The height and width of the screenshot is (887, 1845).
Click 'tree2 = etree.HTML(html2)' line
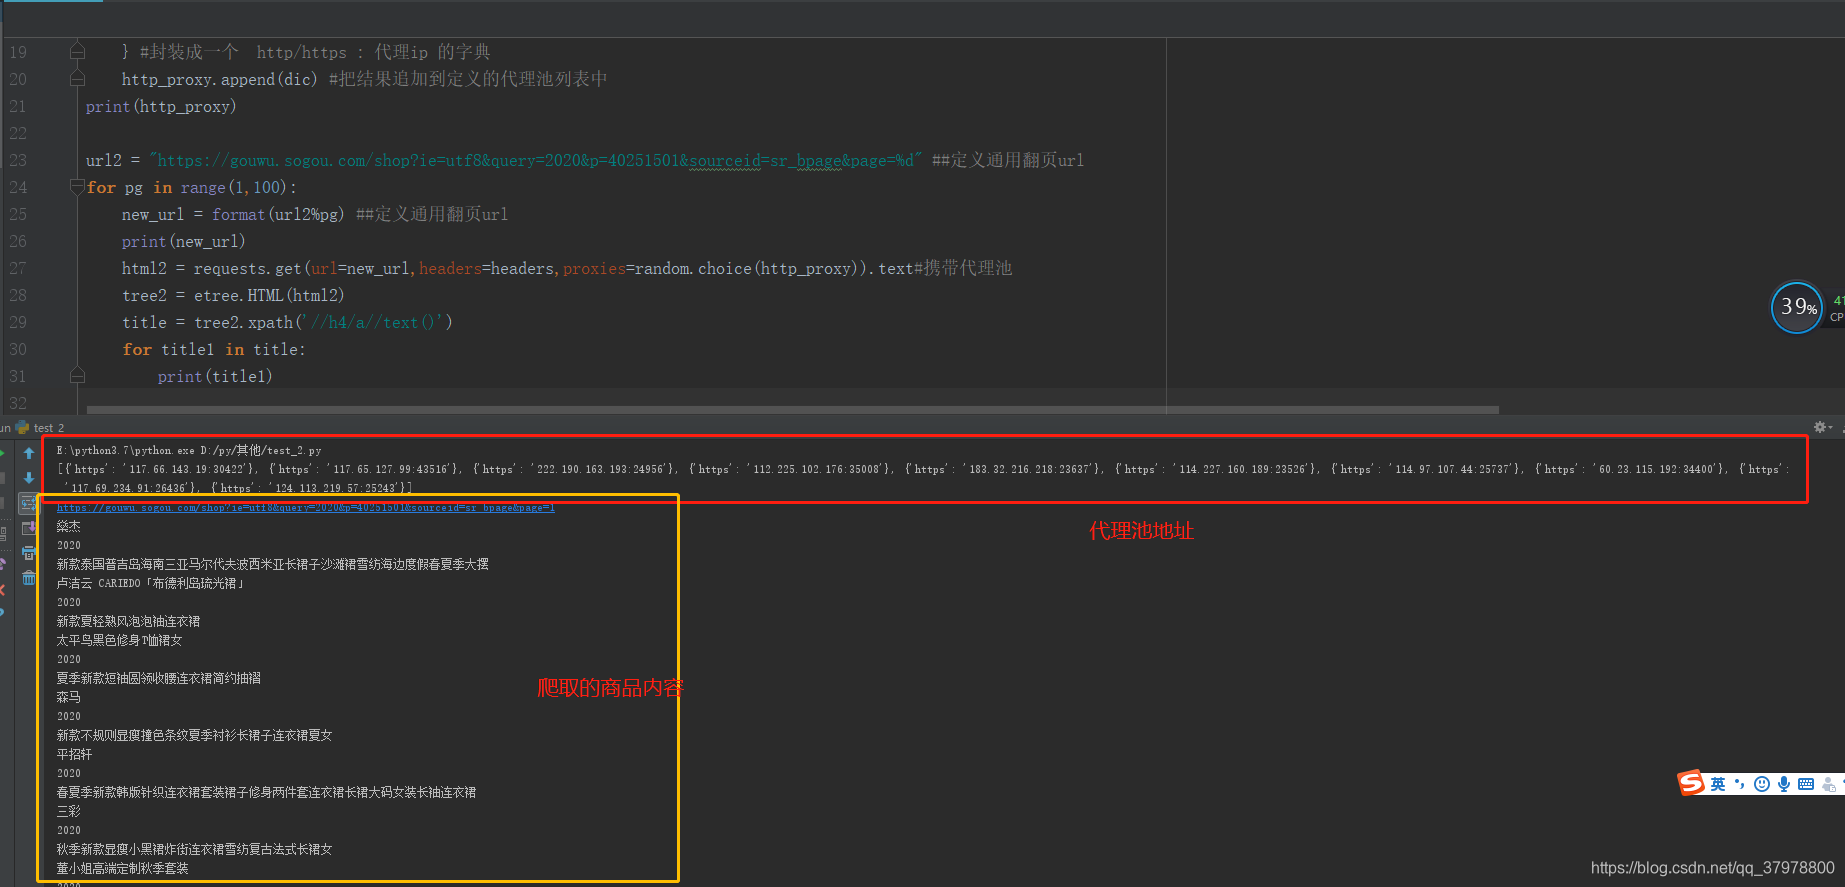[x=233, y=295]
